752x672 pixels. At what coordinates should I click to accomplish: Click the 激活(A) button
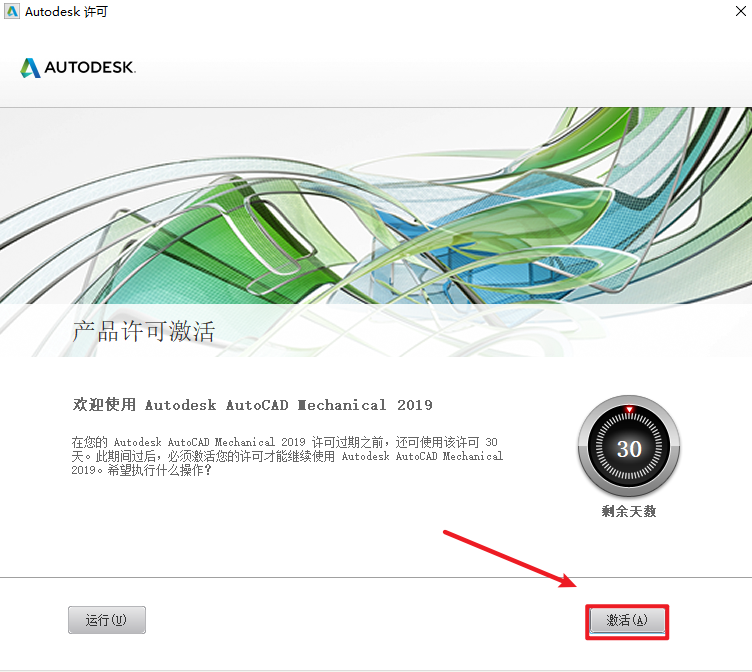point(627,621)
